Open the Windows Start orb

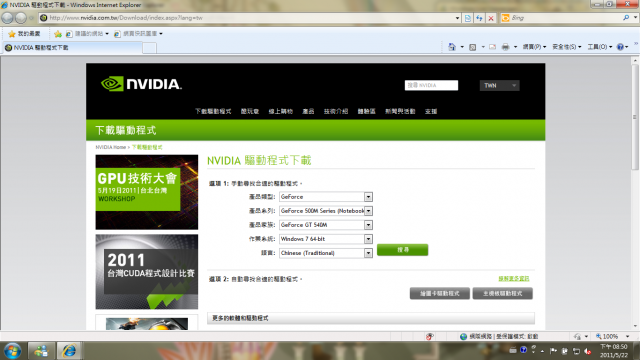click(12, 351)
